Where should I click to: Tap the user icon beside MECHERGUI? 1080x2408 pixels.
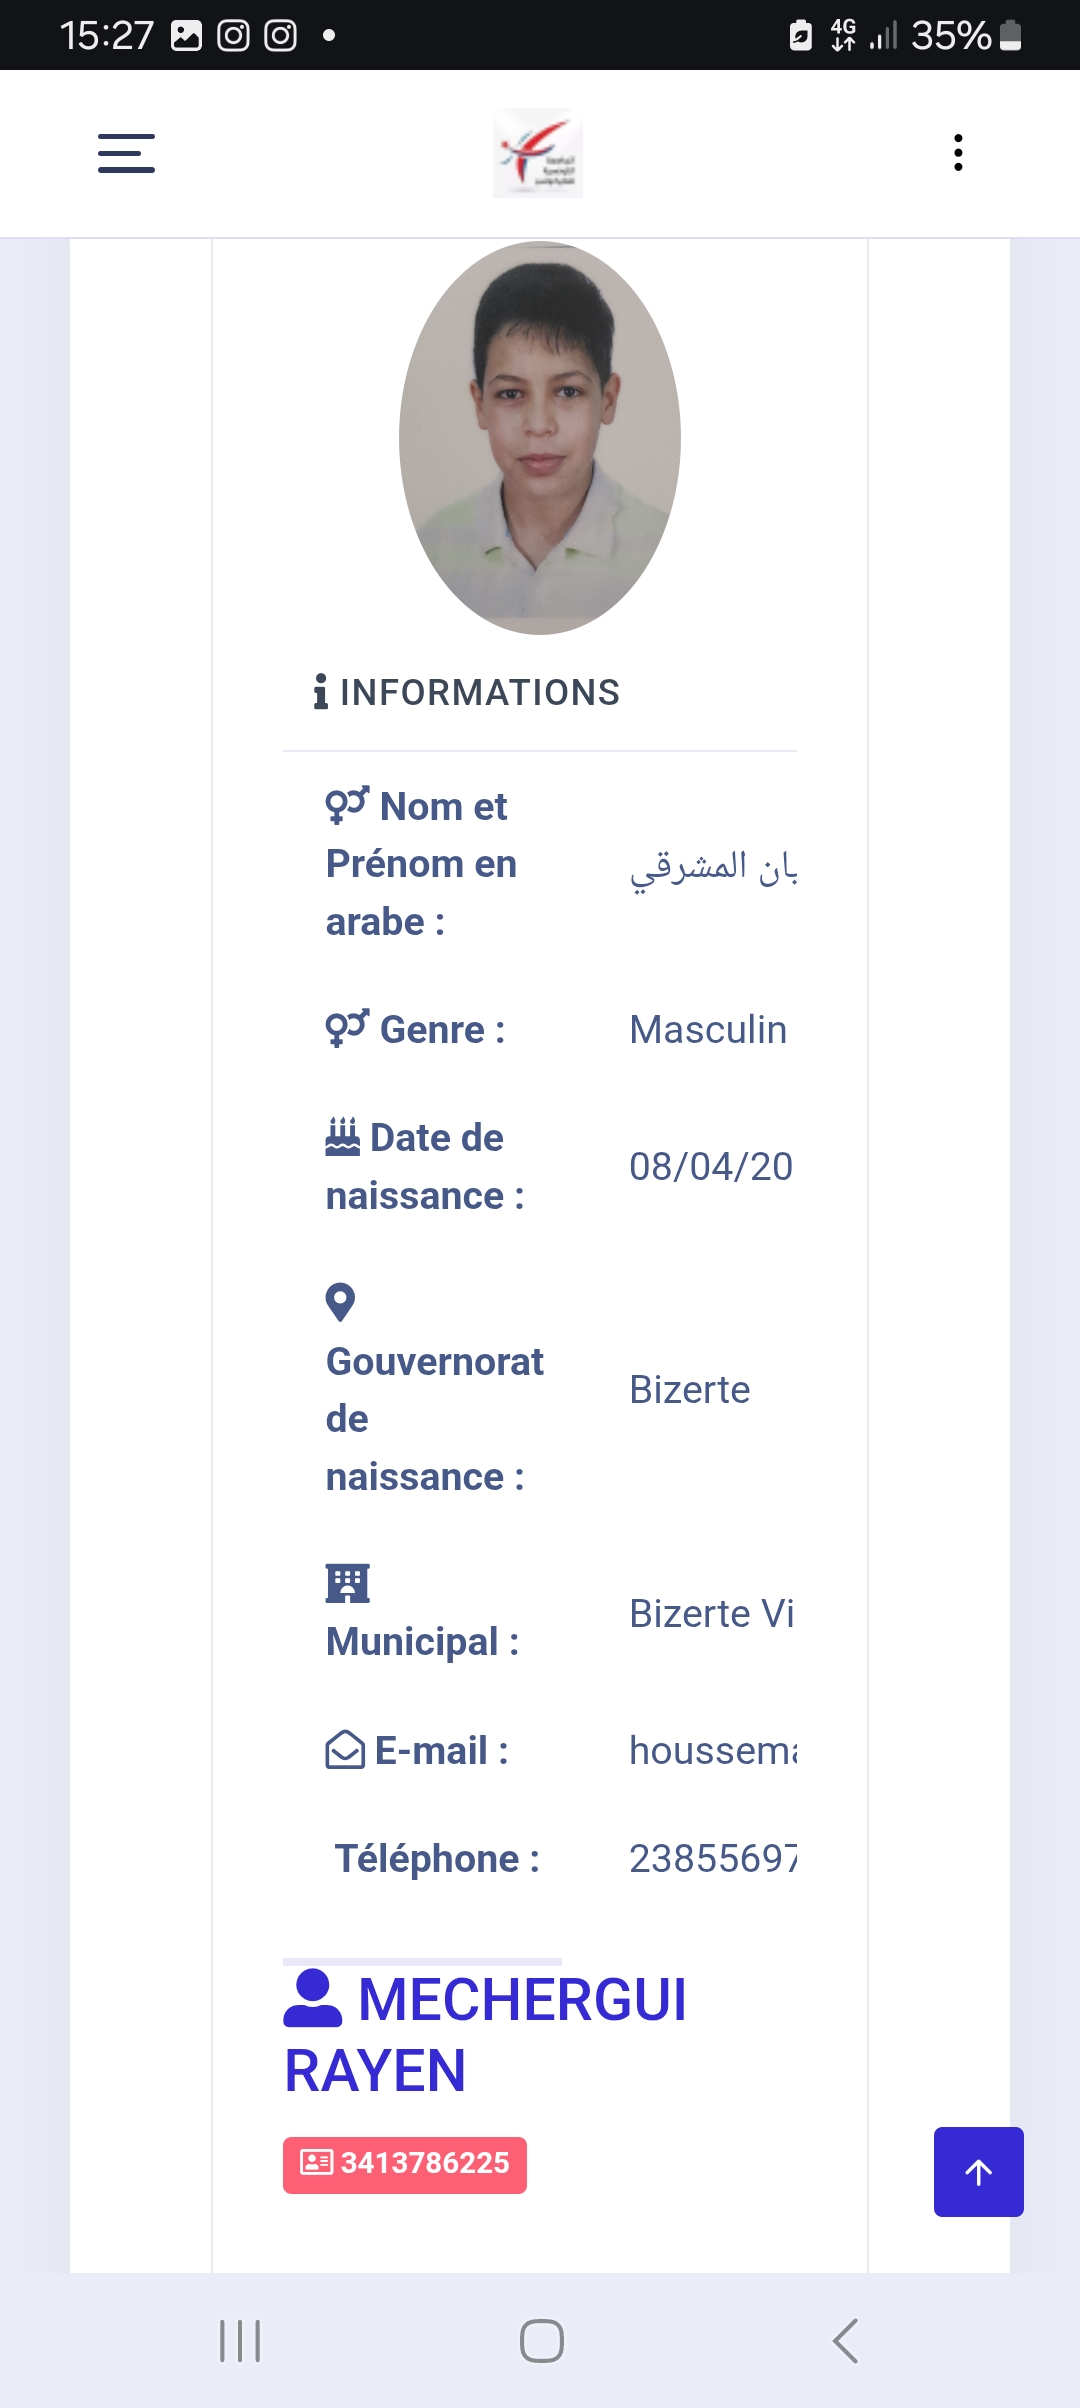pyautogui.click(x=313, y=1999)
